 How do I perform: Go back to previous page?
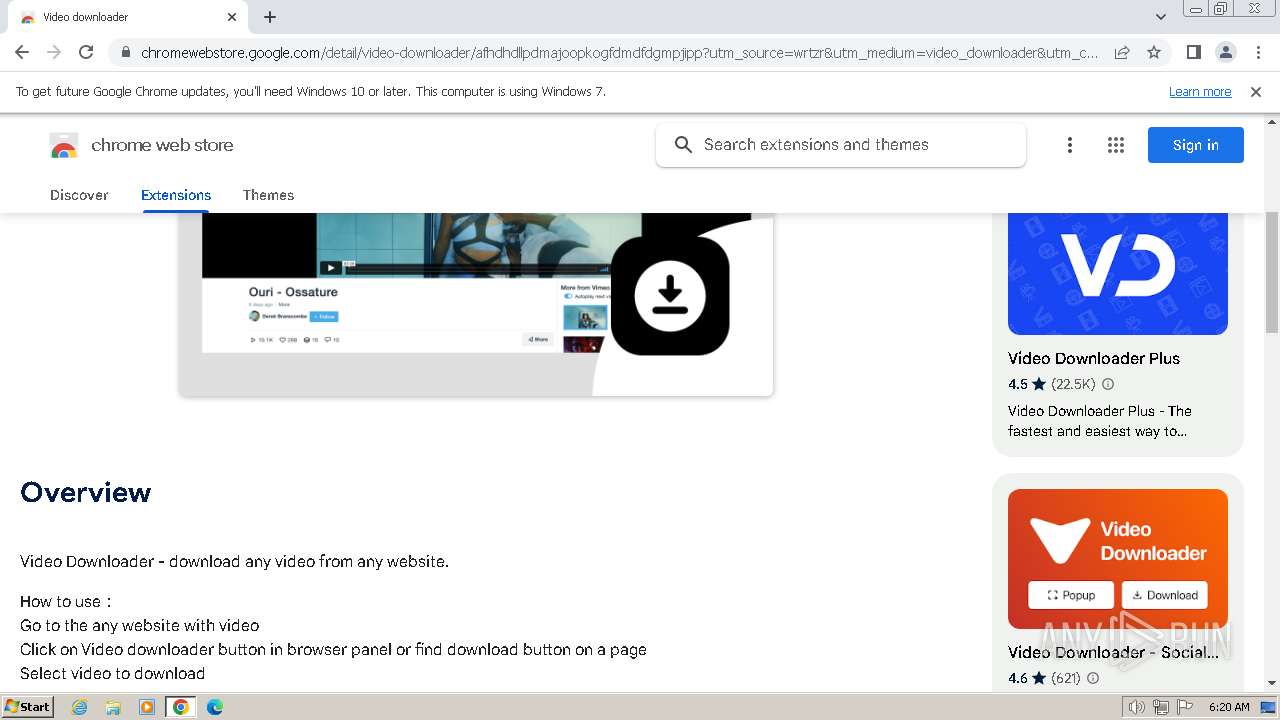(x=22, y=52)
